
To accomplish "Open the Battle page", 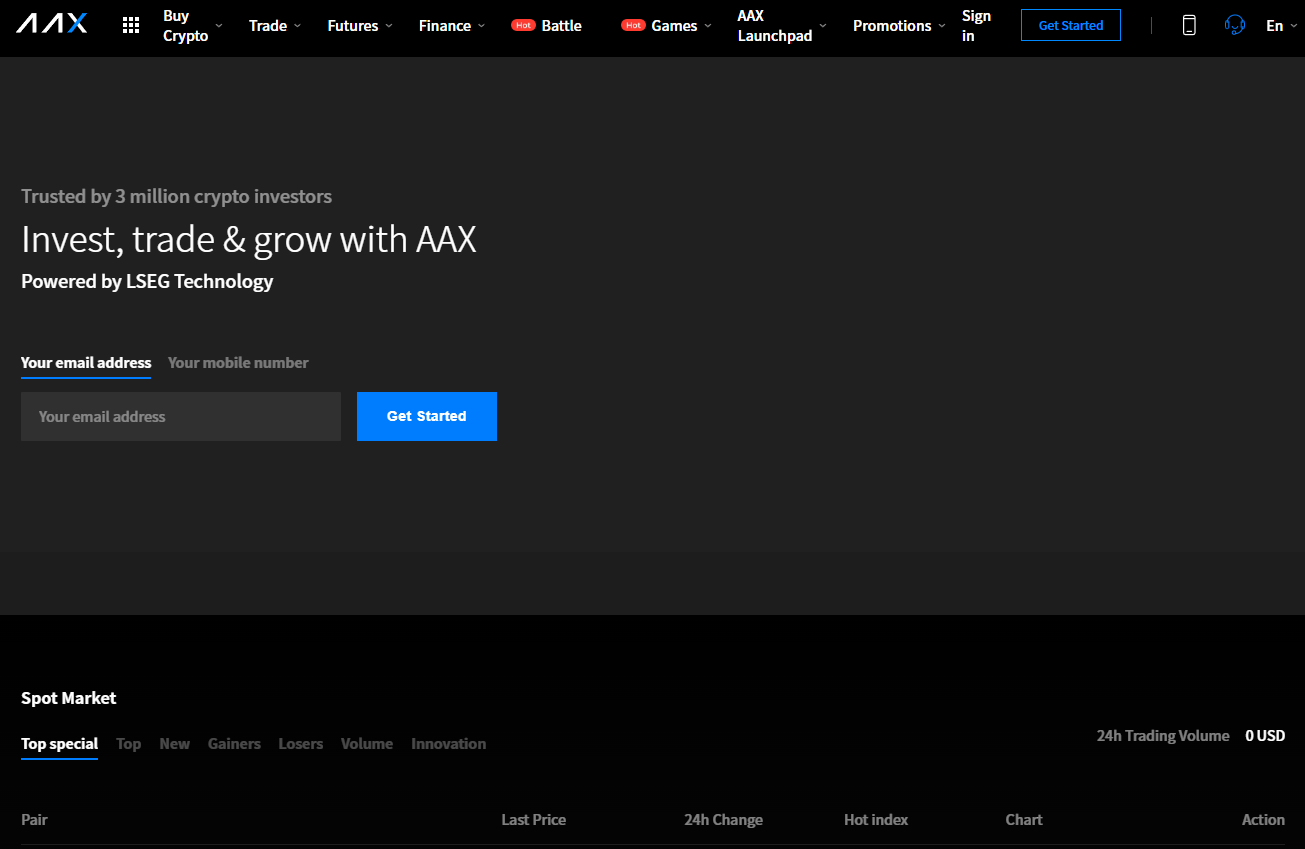I will (x=546, y=26).
